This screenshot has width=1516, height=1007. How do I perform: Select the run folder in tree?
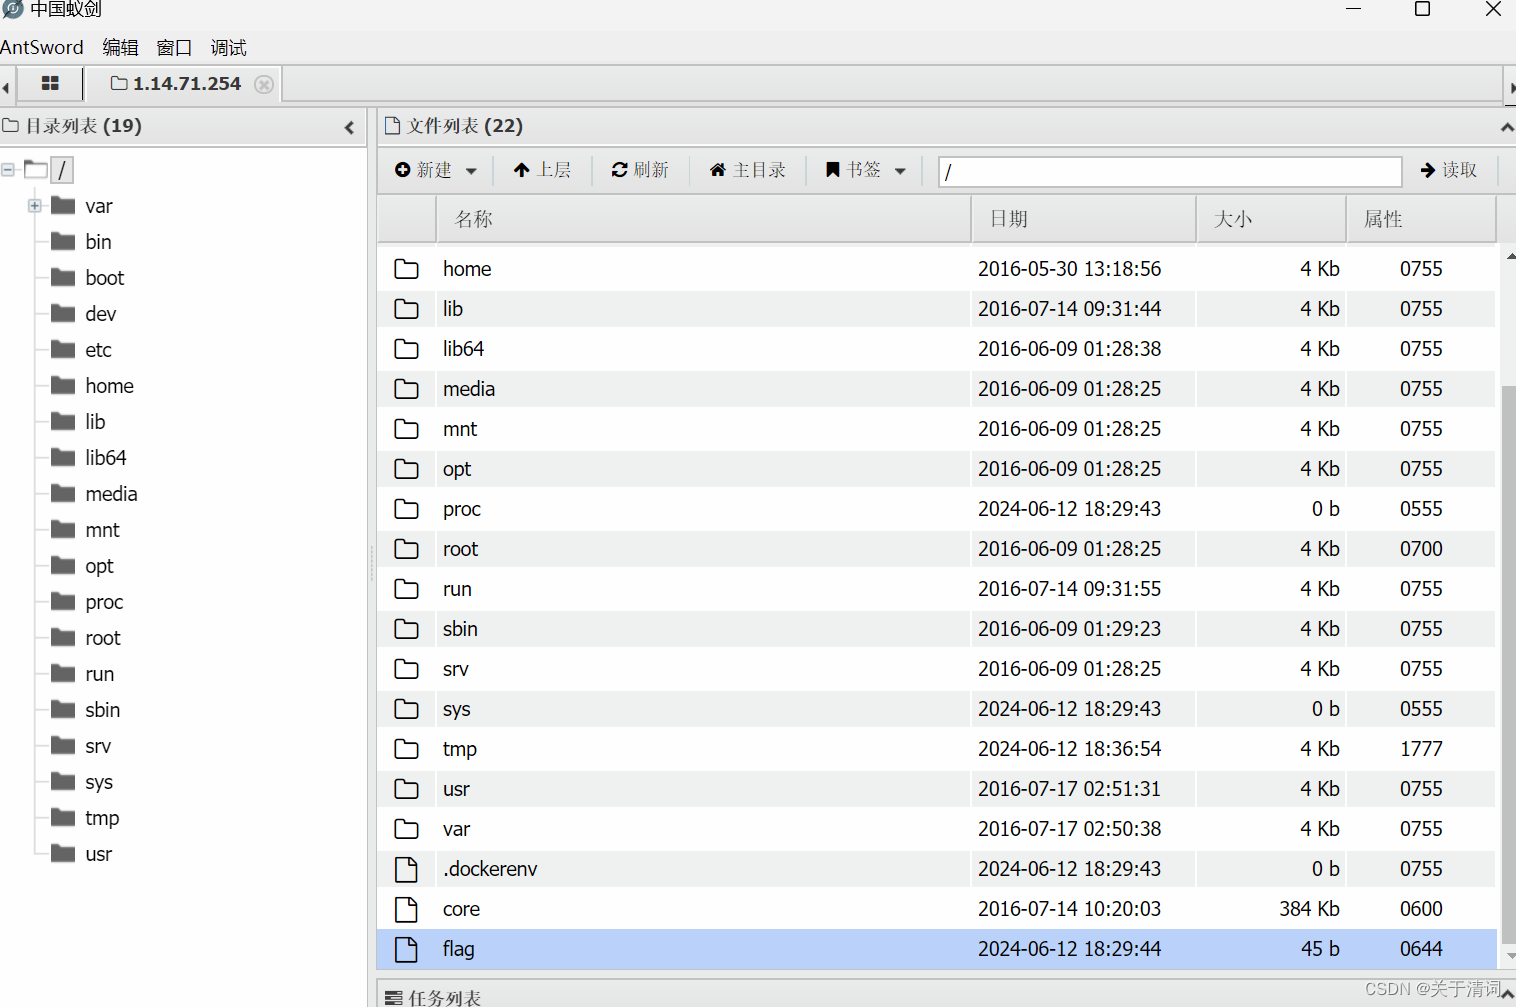(x=100, y=674)
